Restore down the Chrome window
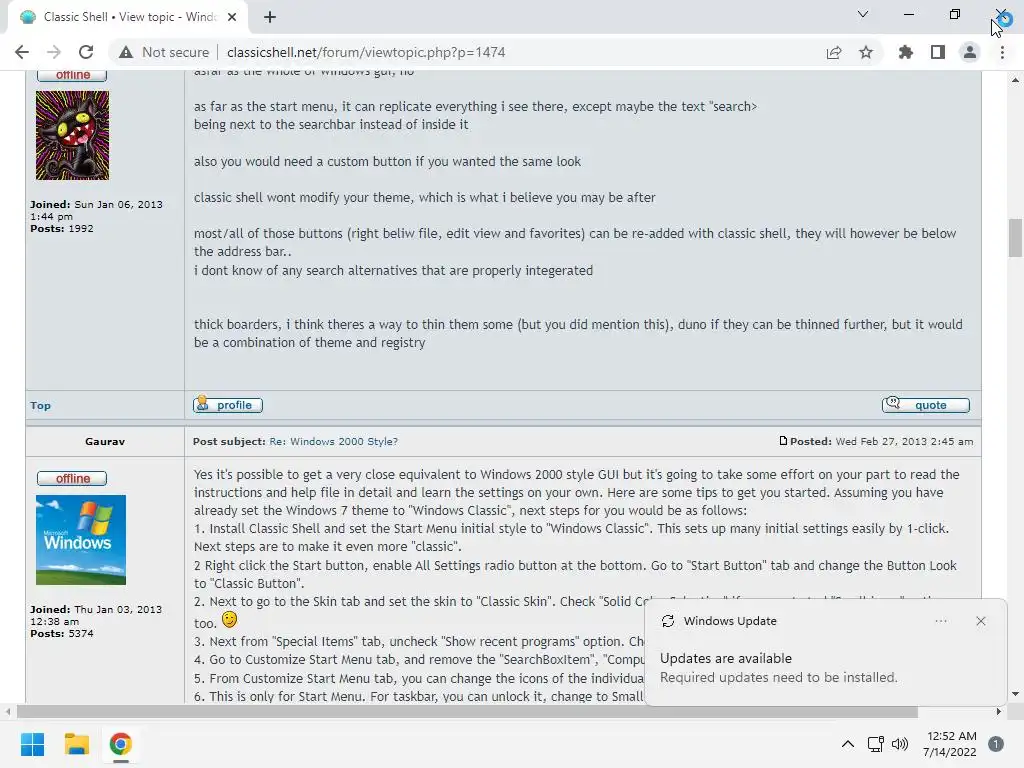The width and height of the screenshot is (1024, 768). (955, 14)
